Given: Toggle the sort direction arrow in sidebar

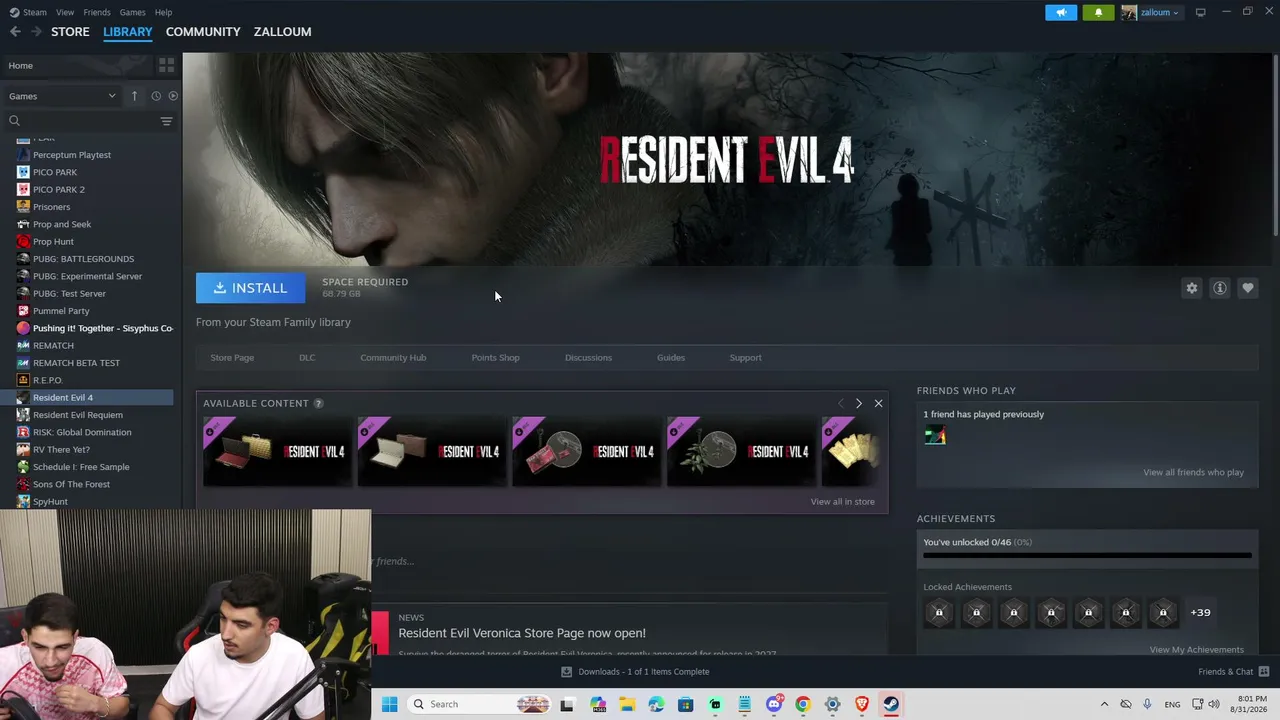Looking at the screenshot, I should [x=134, y=96].
